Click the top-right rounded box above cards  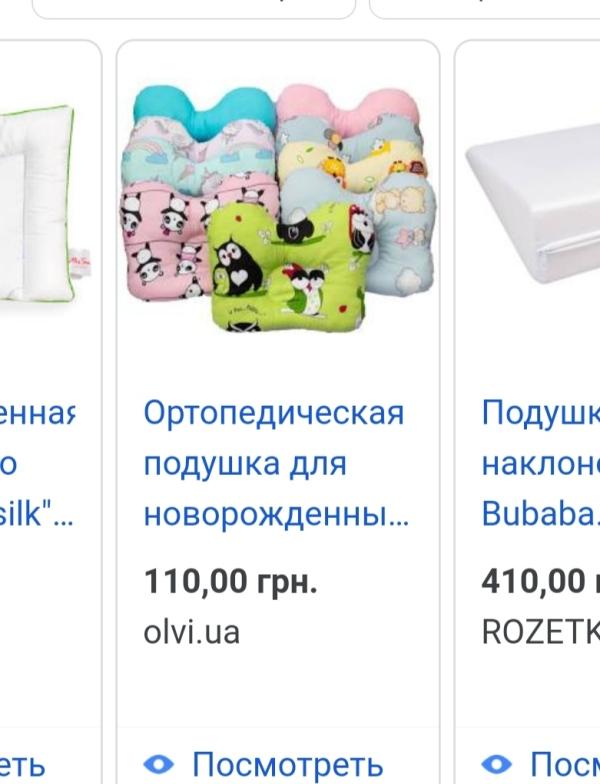(x=484, y=9)
